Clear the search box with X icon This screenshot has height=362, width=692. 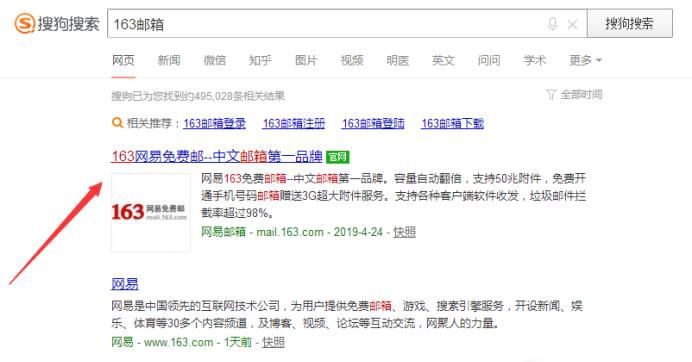(x=572, y=24)
